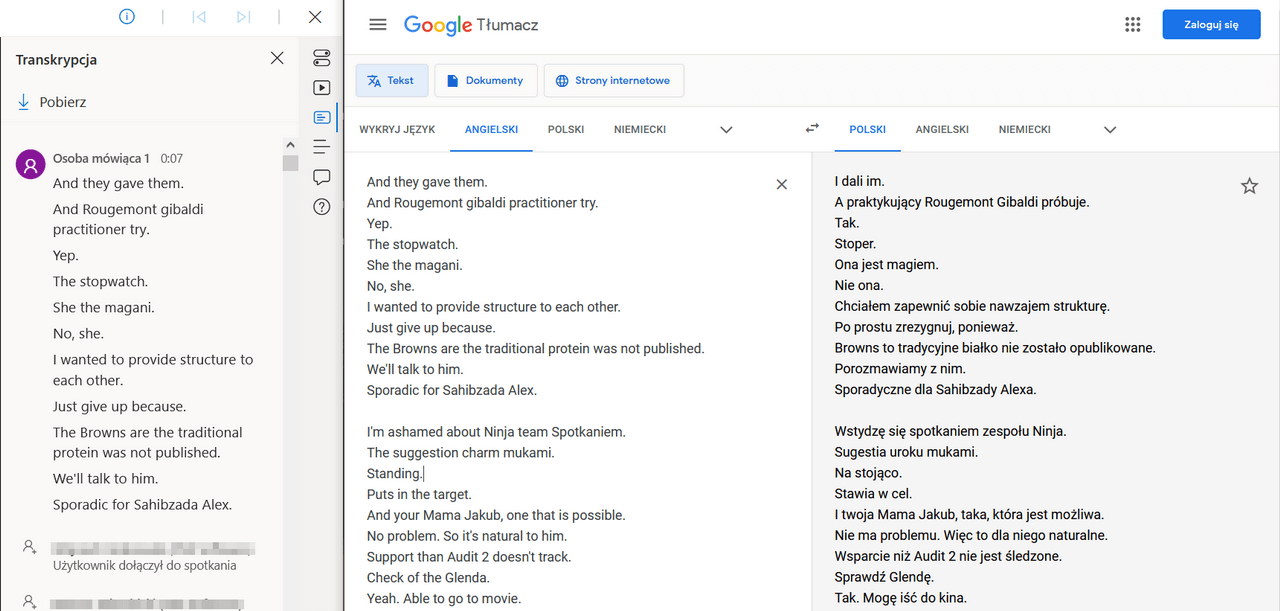Viewport: 1280px width, 611px height.
Task: Swap source and target languages
Action: tap(812, 129)
